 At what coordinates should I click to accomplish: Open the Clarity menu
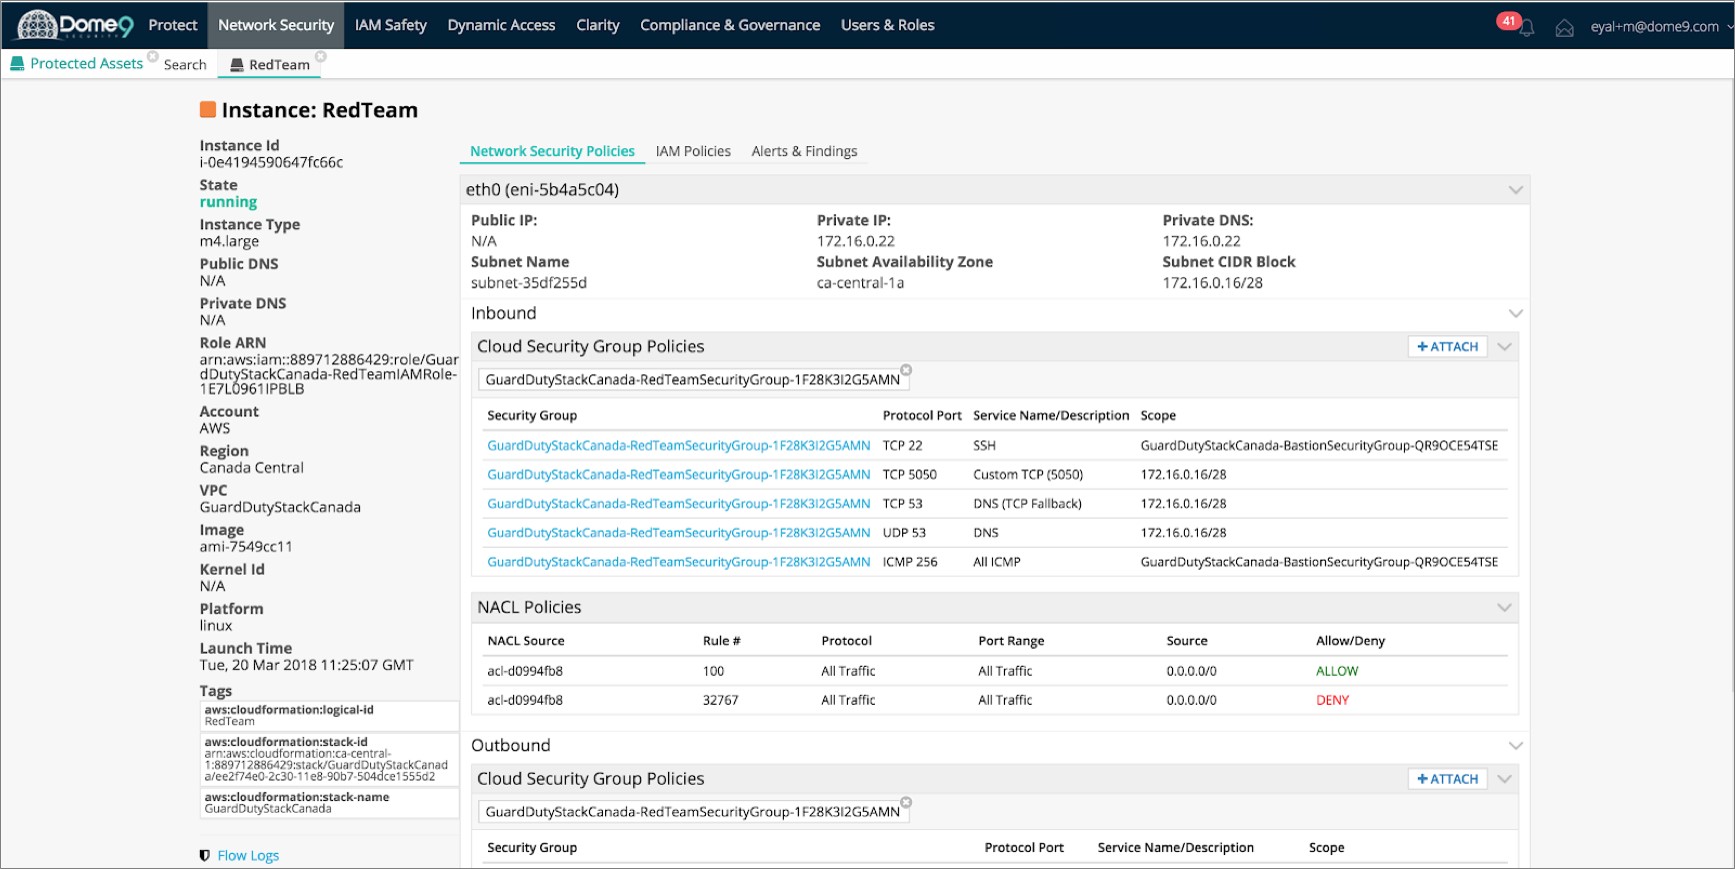tap(598, 25)
